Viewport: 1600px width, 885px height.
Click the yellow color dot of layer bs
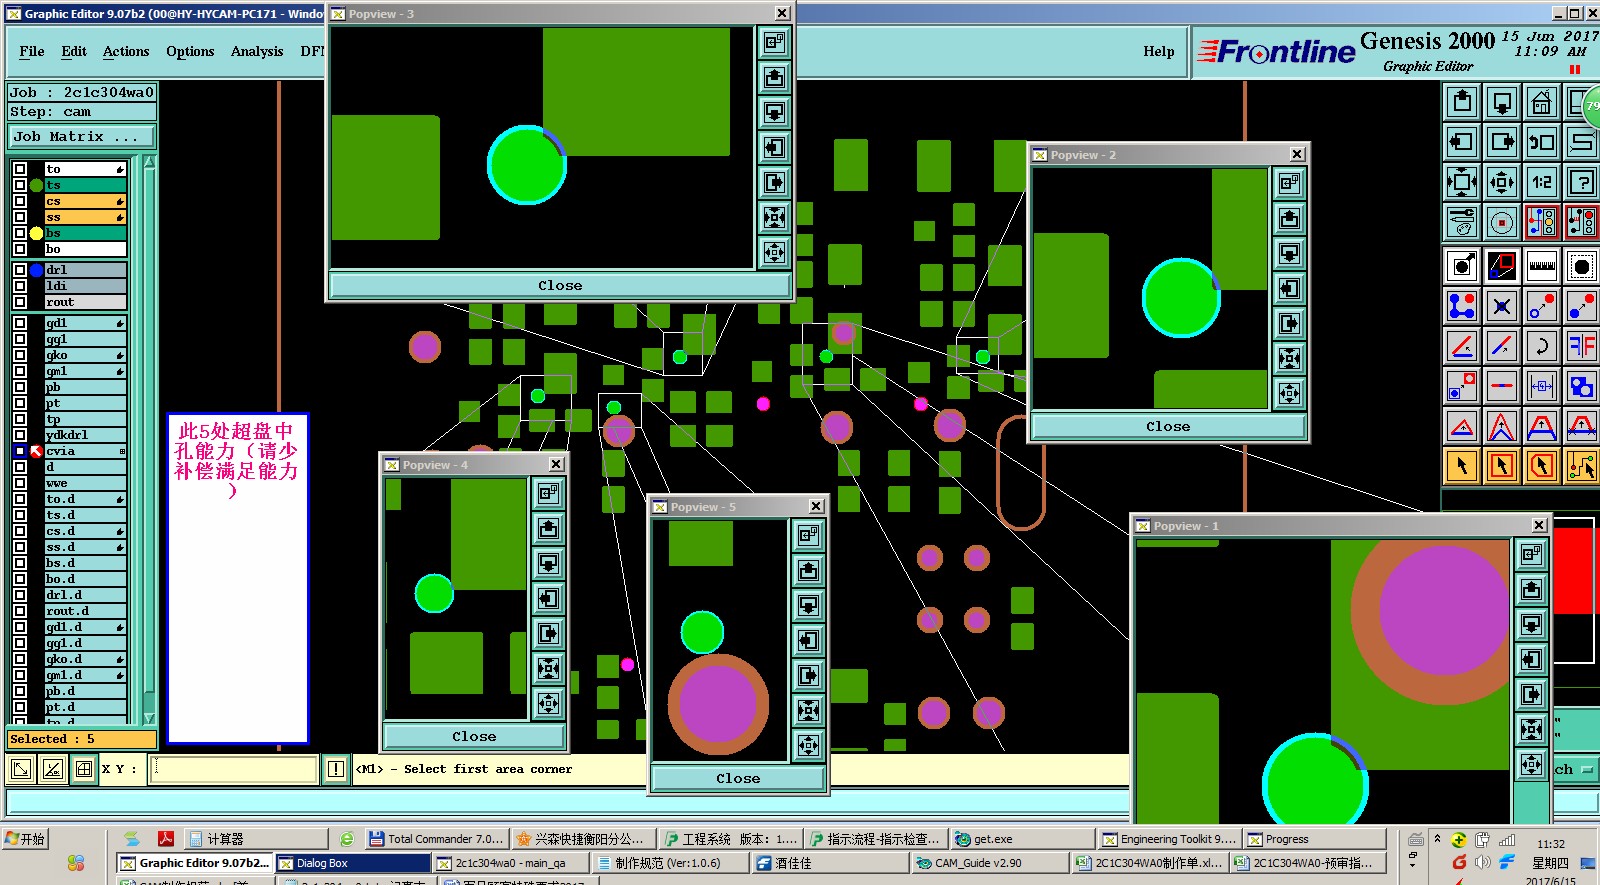[36, 233]
